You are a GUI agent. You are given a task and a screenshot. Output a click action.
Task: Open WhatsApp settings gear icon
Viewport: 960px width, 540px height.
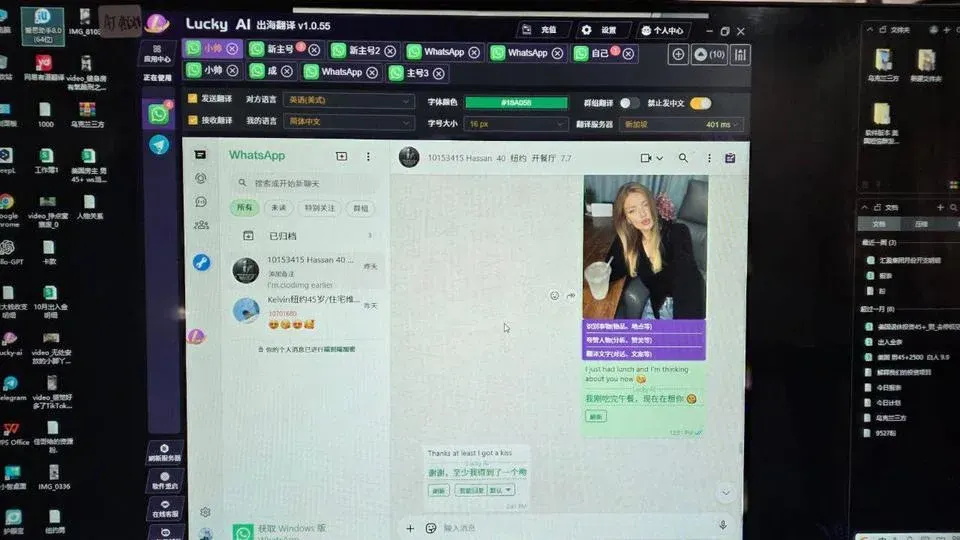tap(205, 511)
